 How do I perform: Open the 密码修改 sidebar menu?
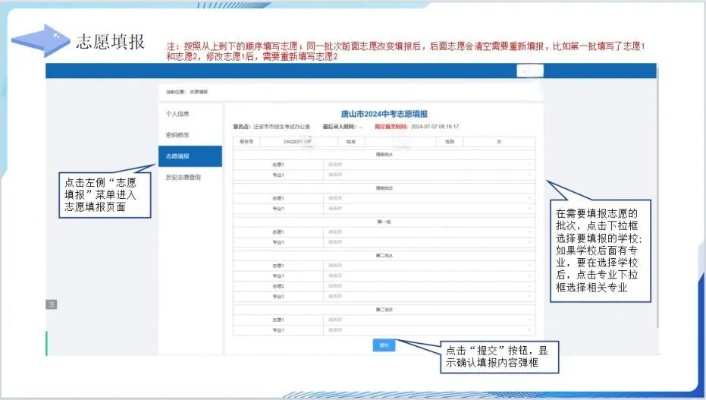[177, 135]
